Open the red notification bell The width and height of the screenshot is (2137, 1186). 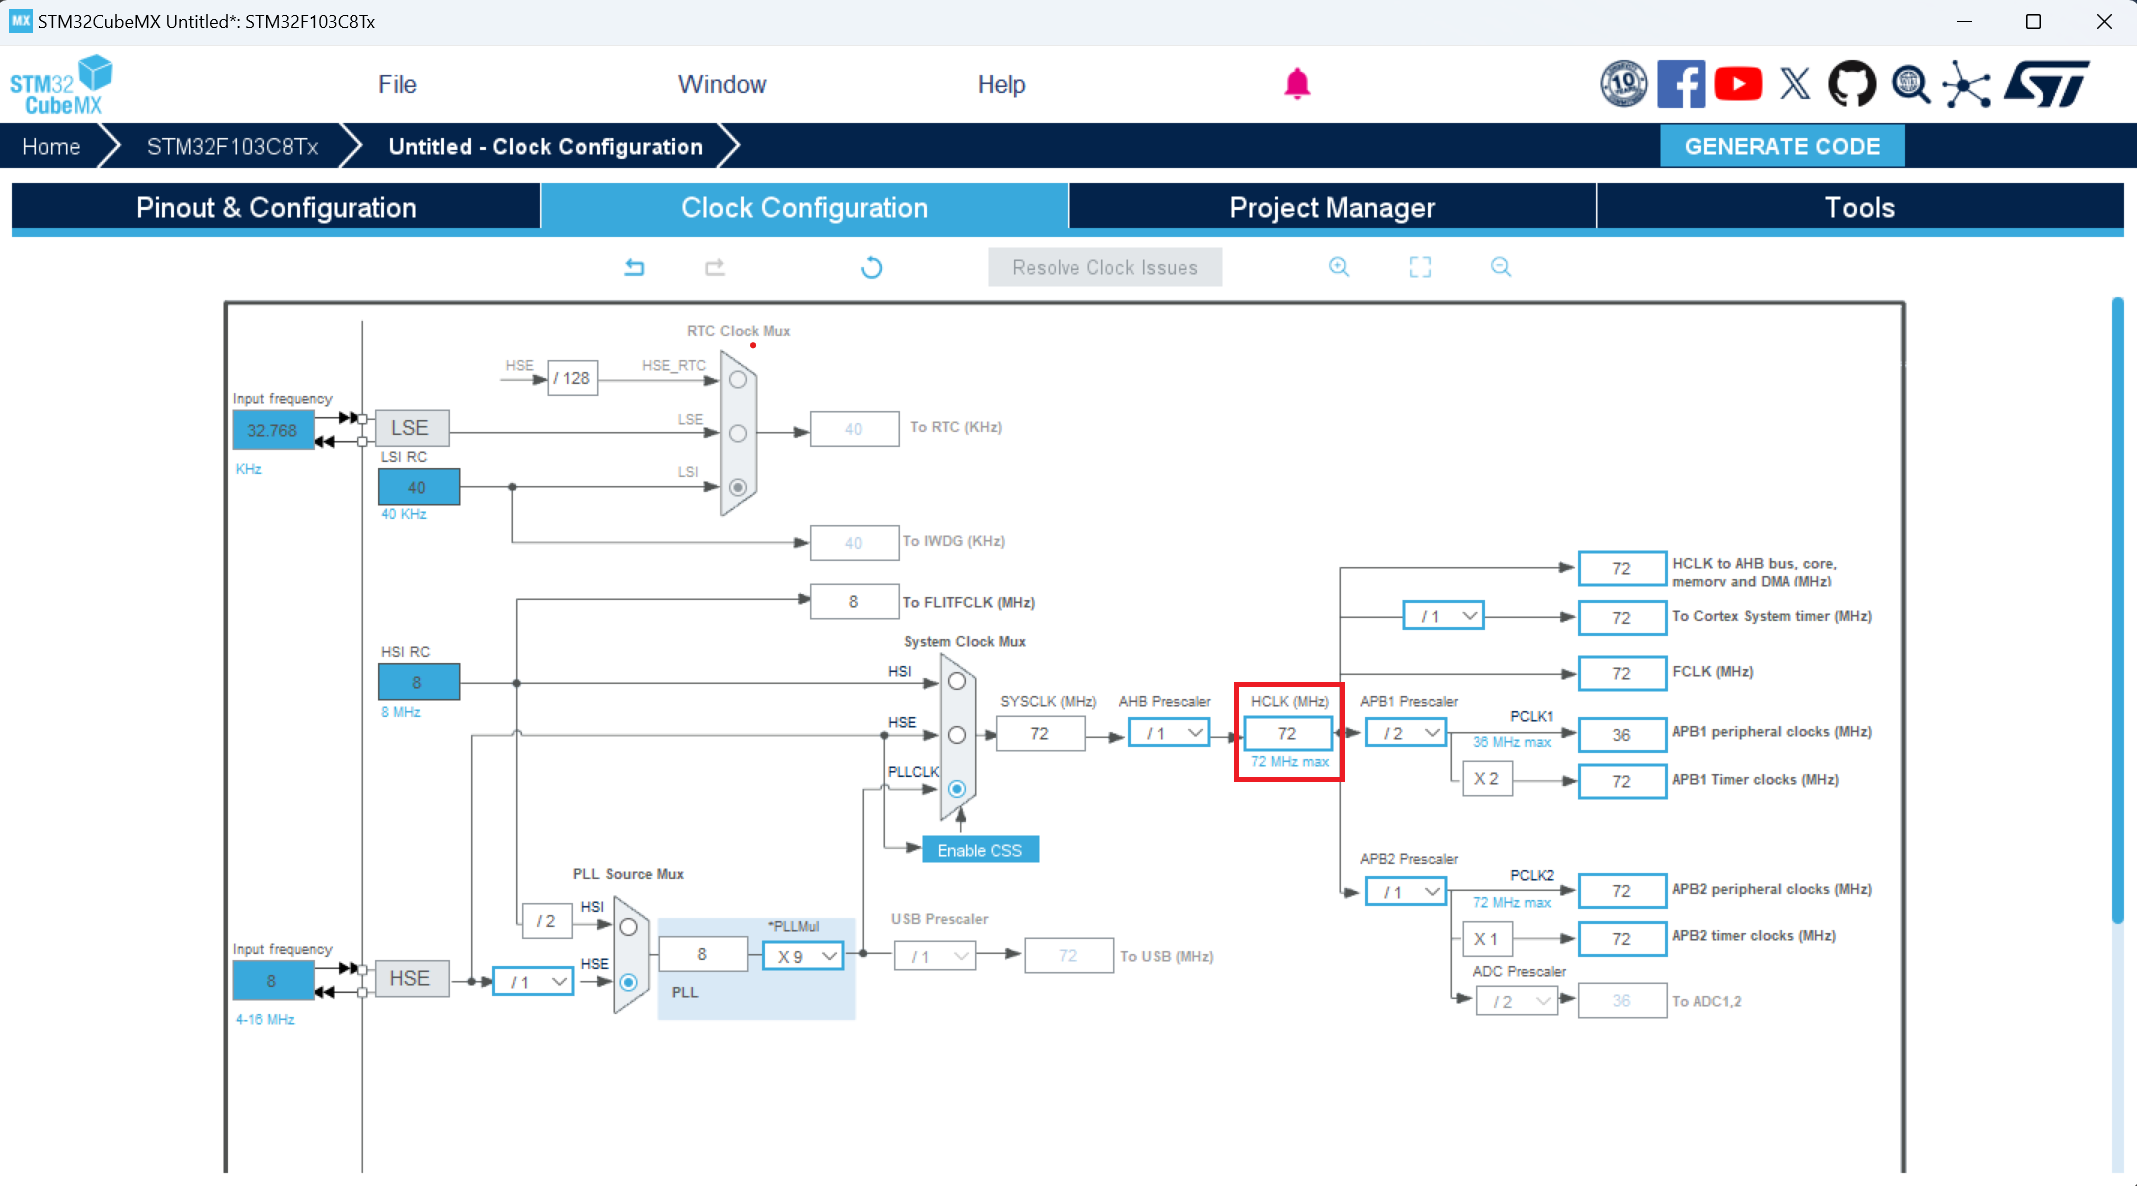click(x=1296, y=84)
